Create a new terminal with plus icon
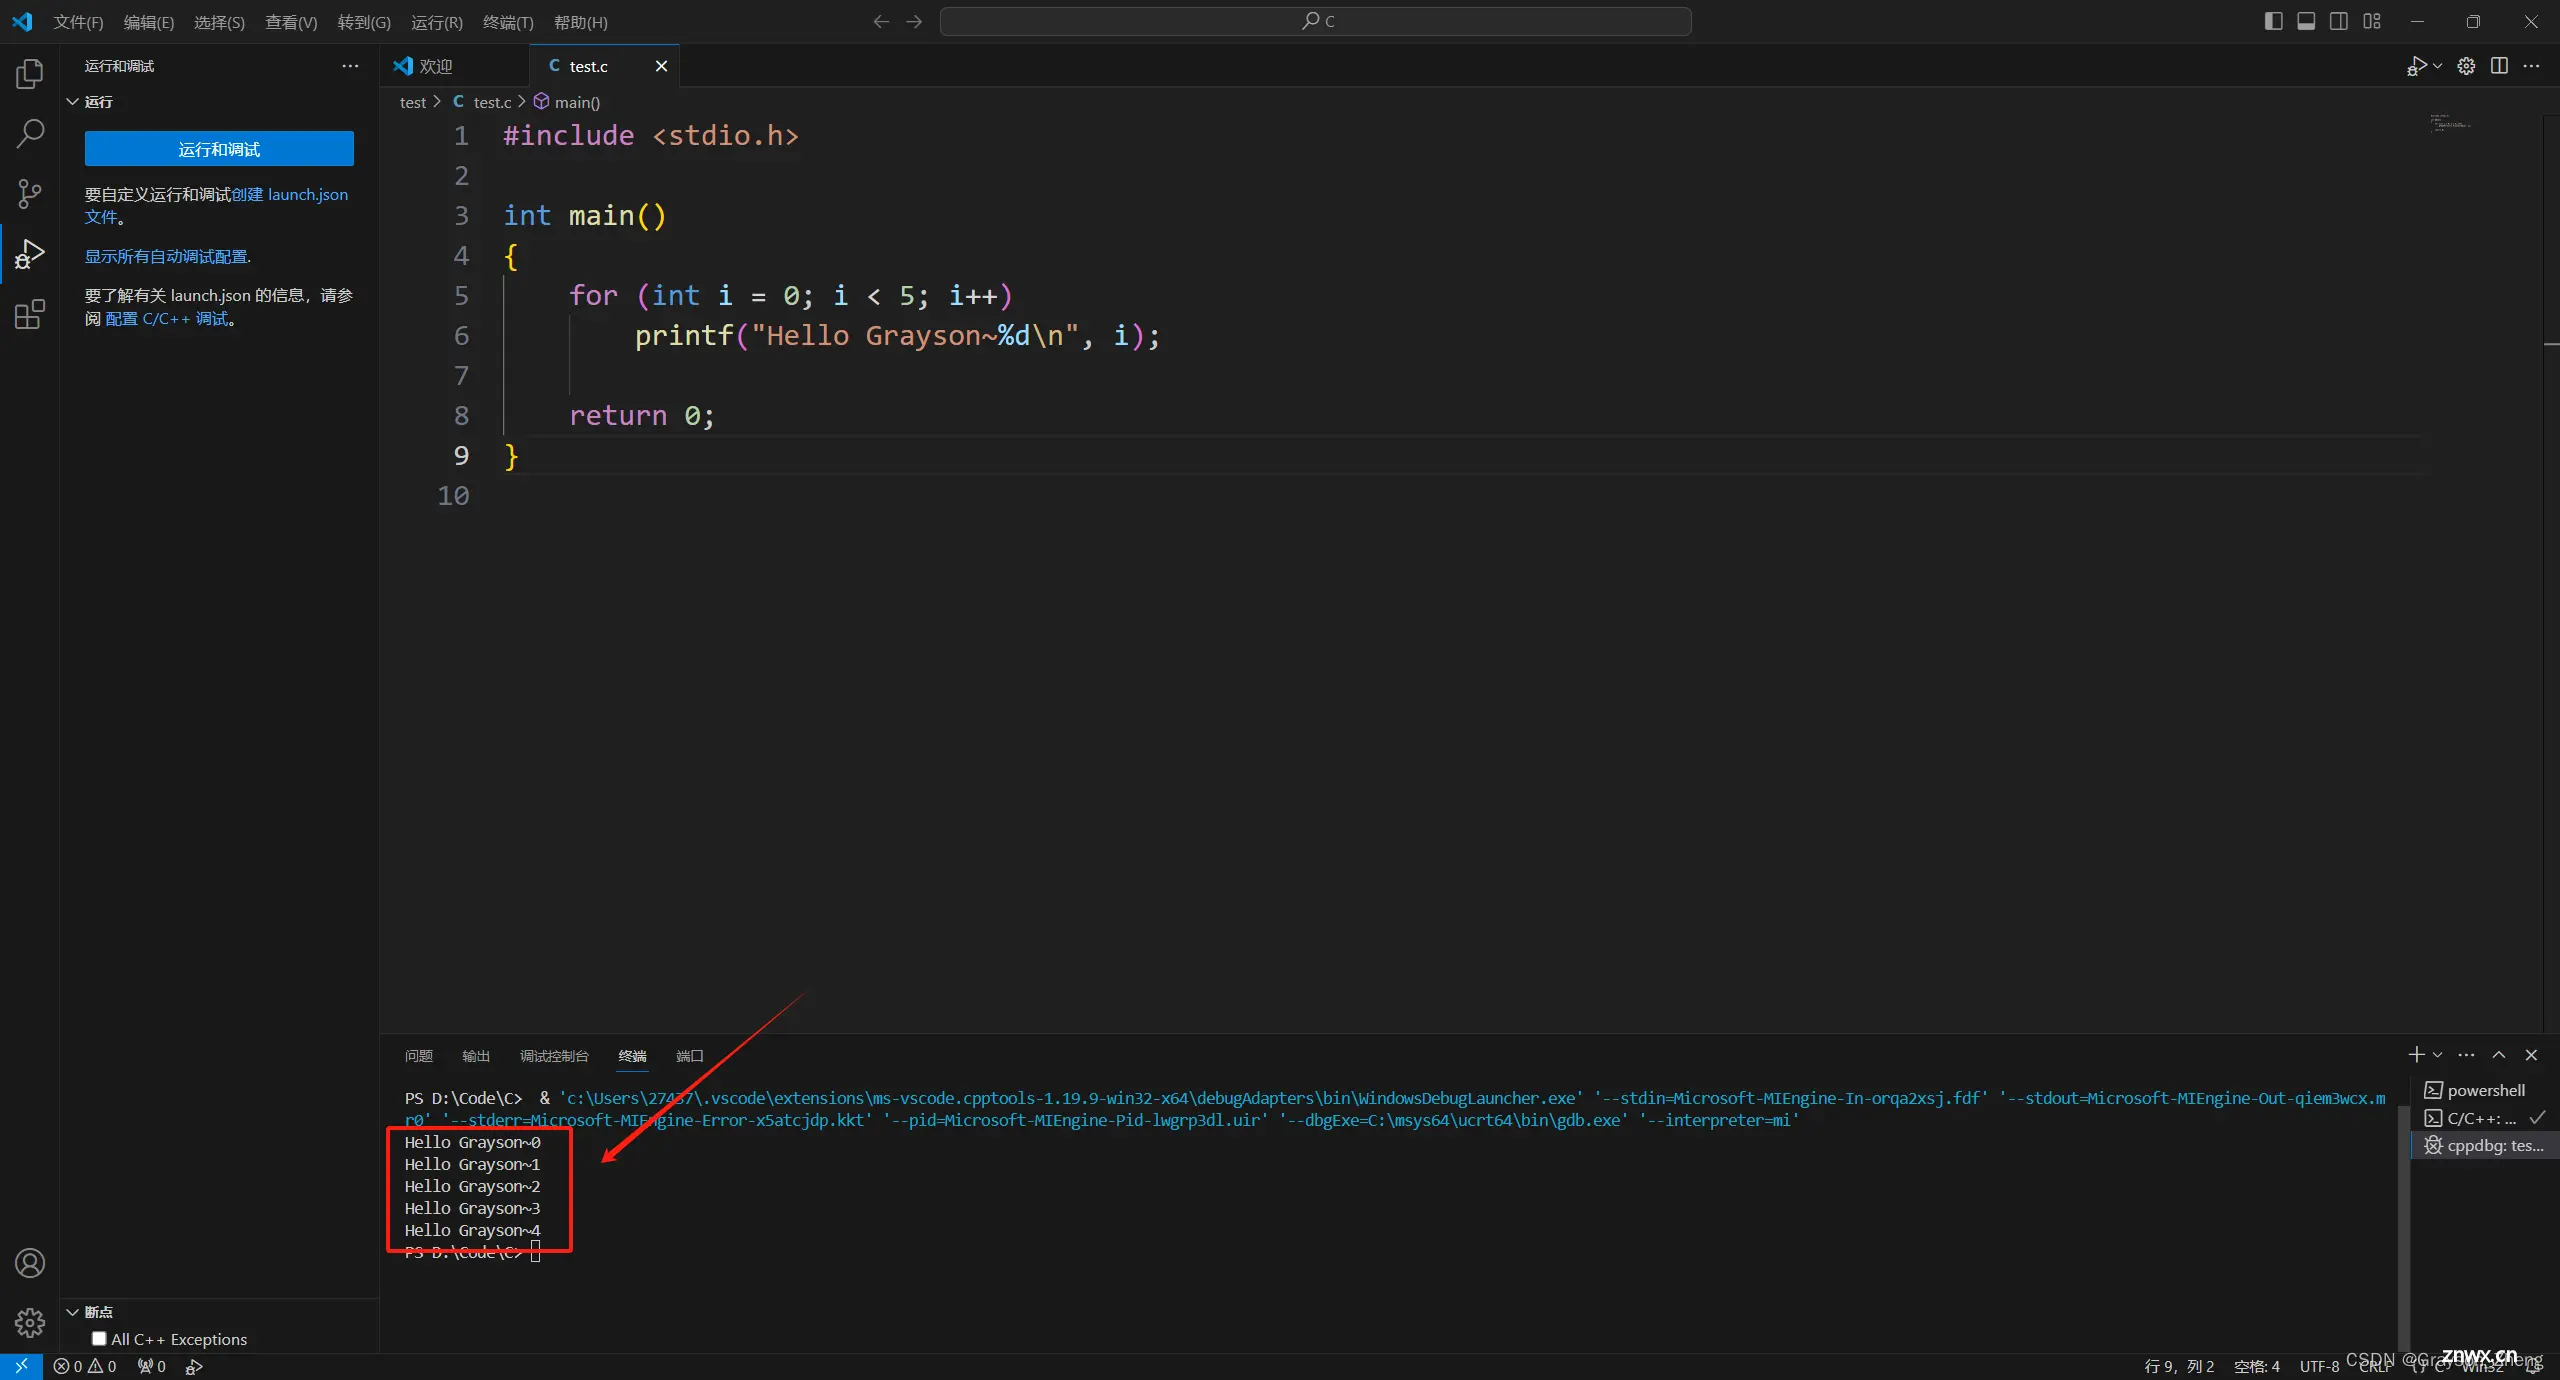 click(2416, 1055)
